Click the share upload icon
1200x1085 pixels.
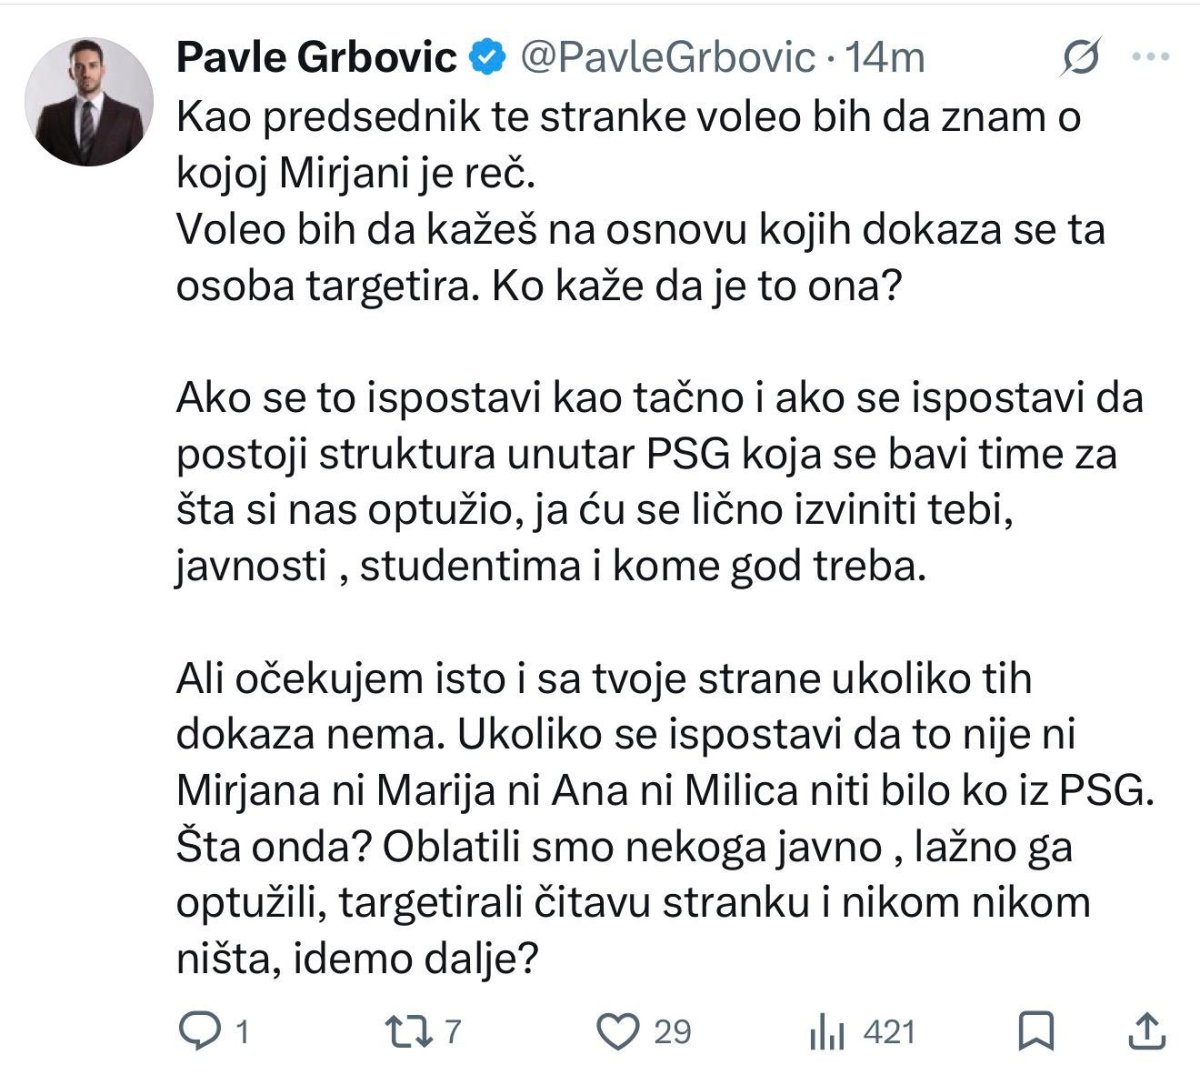click(1149, 1030)
